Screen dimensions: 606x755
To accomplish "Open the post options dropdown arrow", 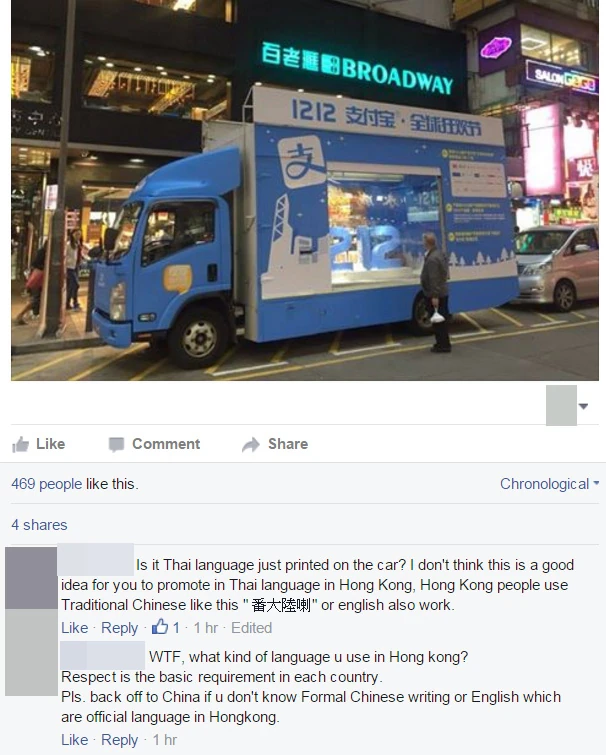I will (583, 406).
